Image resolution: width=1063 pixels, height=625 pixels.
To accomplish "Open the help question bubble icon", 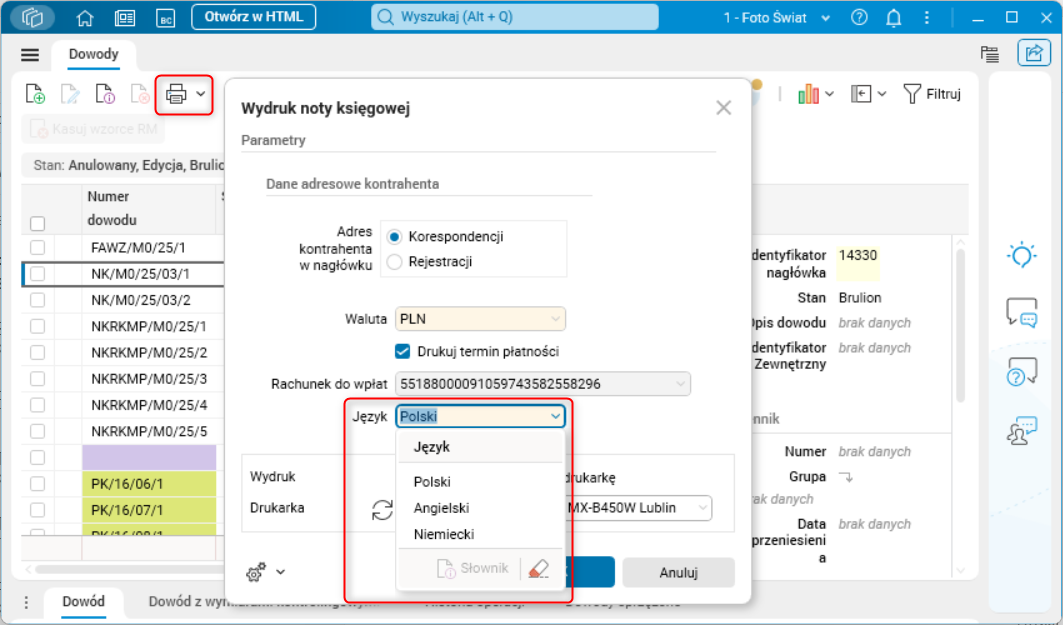I will tap(1021, 371).
